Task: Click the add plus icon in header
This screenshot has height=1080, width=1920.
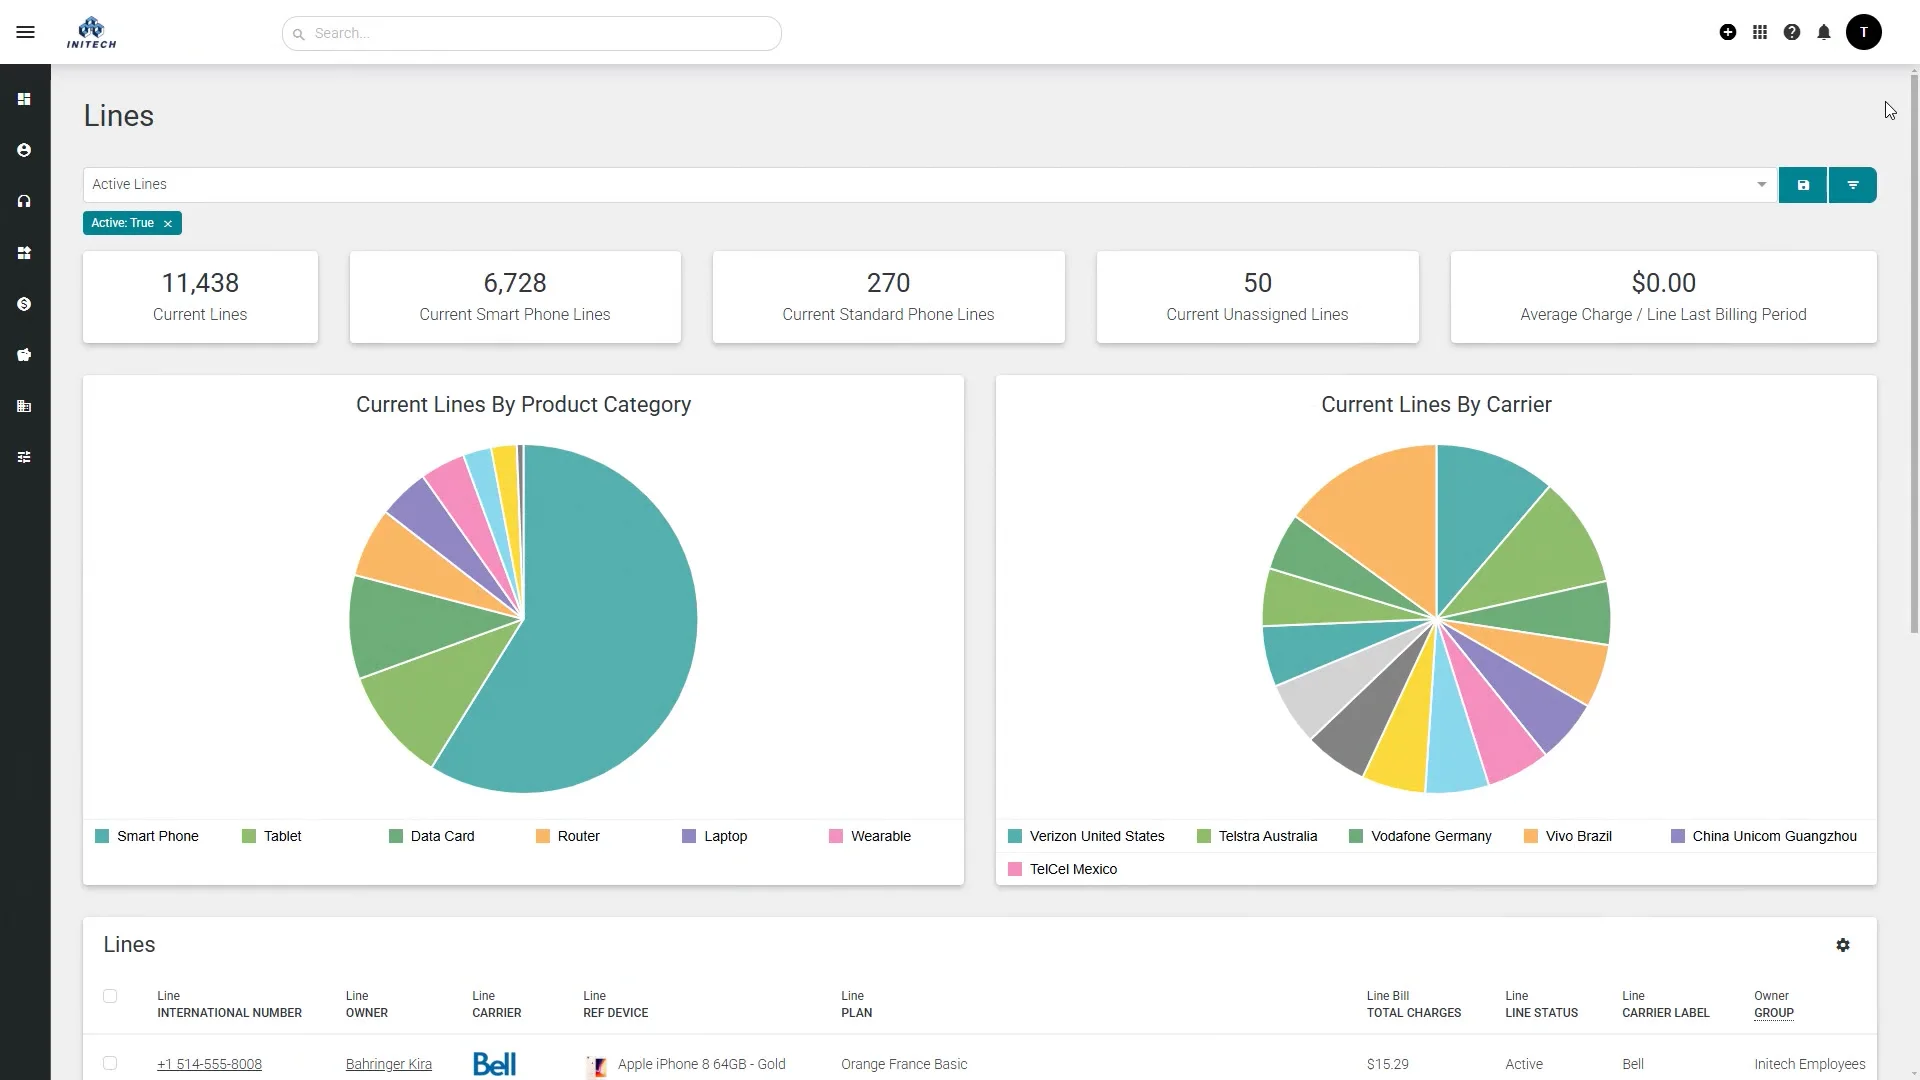Action: 1727,33
